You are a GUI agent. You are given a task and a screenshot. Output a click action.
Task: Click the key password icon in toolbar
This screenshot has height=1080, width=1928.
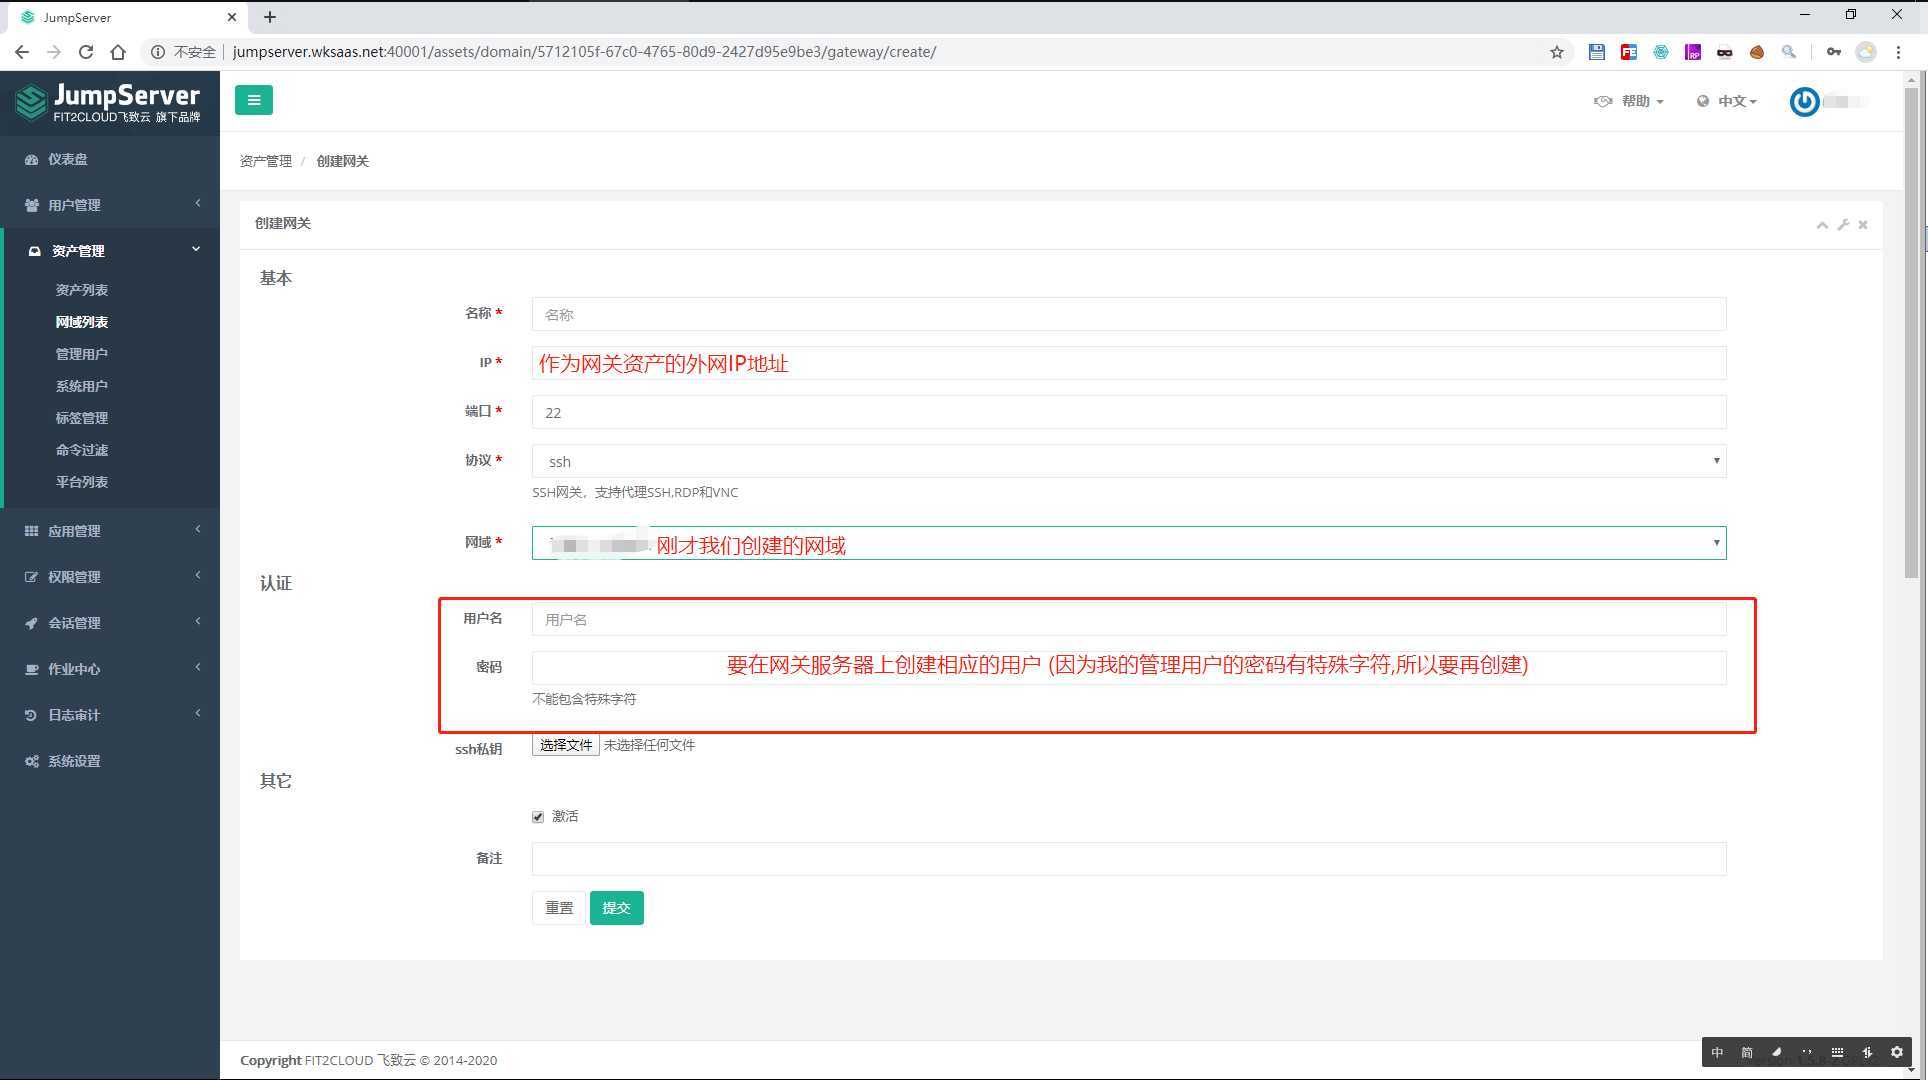coord(1833,52)
